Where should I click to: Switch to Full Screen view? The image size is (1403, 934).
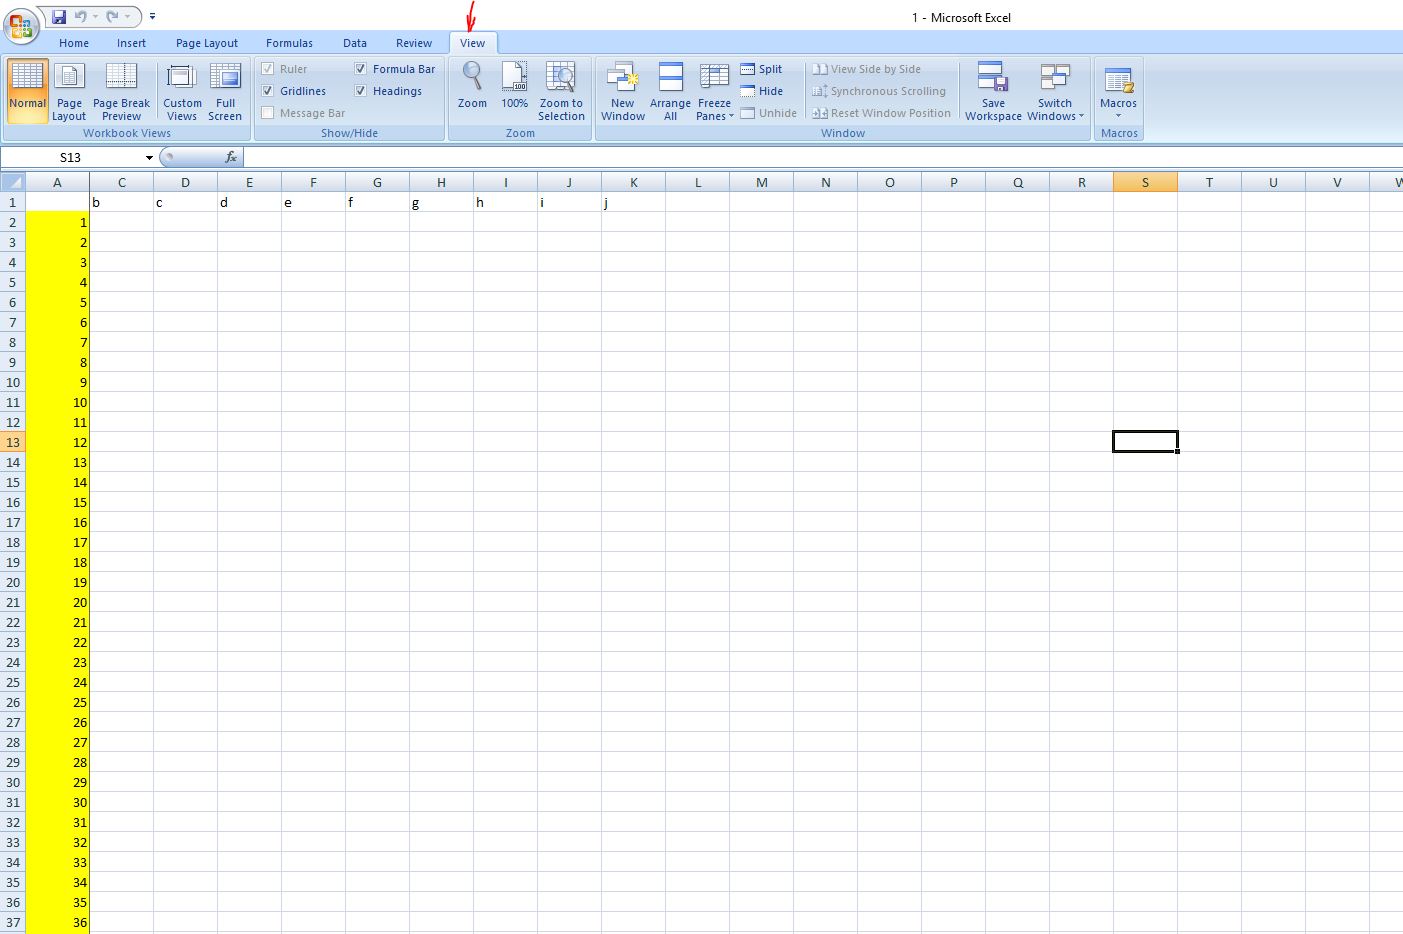pyautogui.click(x=225, y=78)
